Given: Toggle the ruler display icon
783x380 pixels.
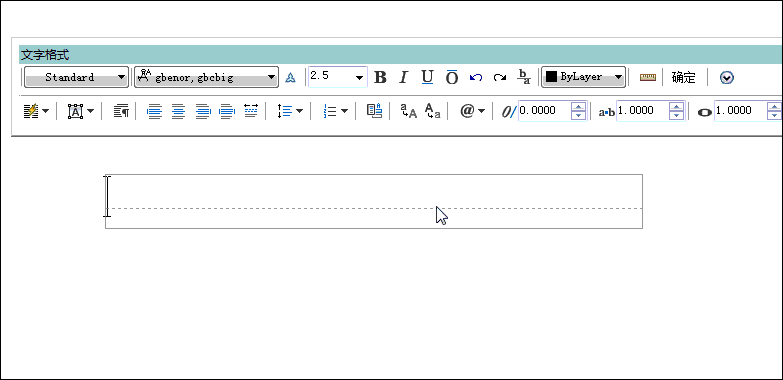Looking at the screenshot, I should 648,77.
